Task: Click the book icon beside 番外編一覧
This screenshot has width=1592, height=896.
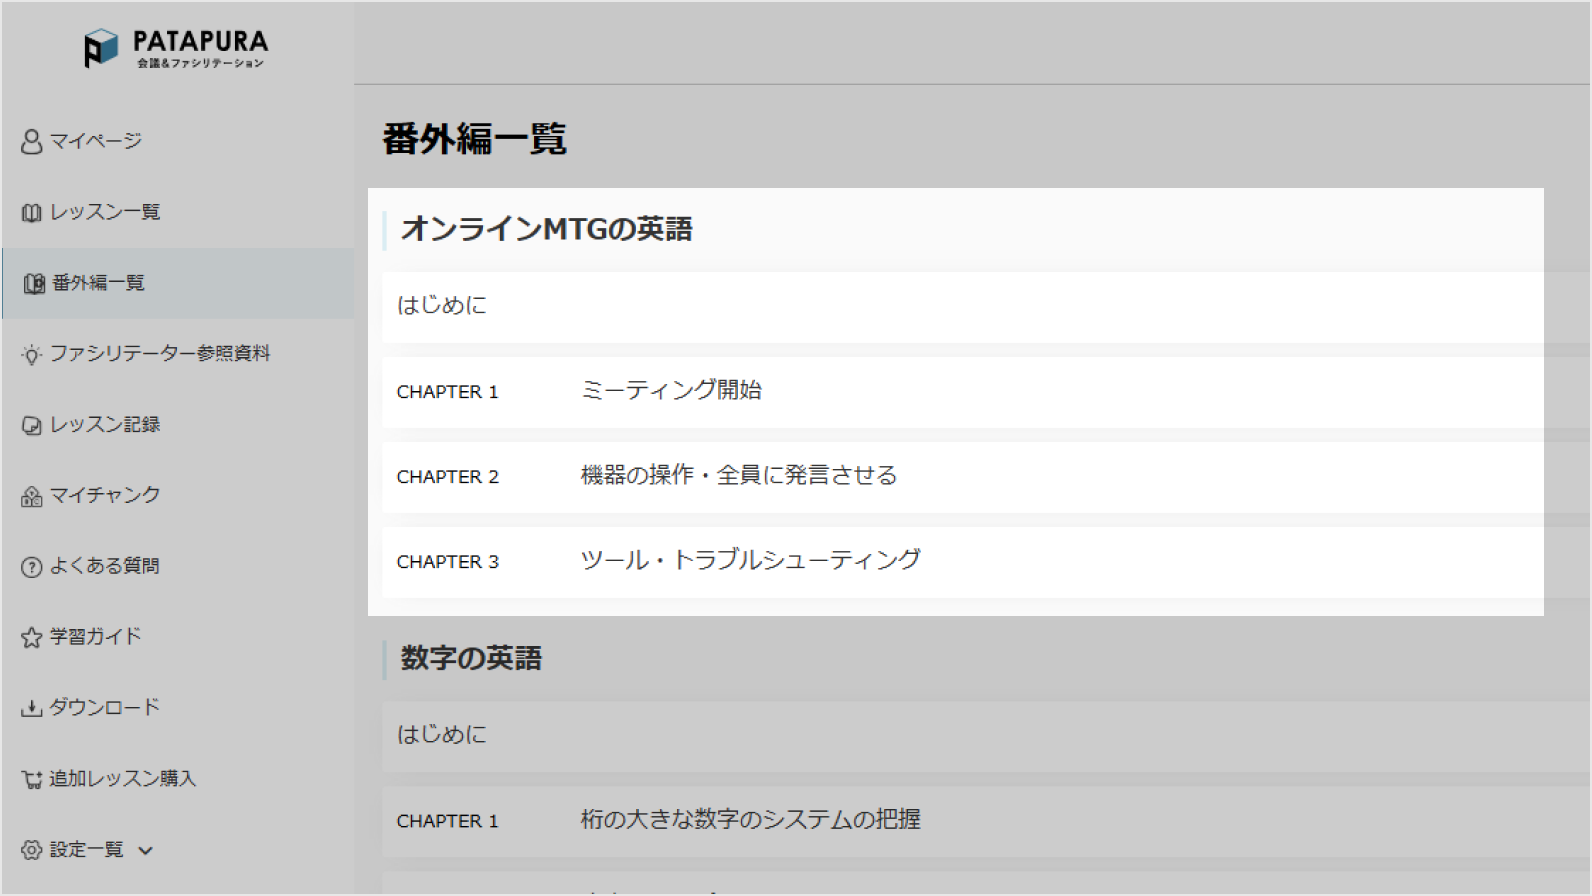Action: click(x=34, y=284)
